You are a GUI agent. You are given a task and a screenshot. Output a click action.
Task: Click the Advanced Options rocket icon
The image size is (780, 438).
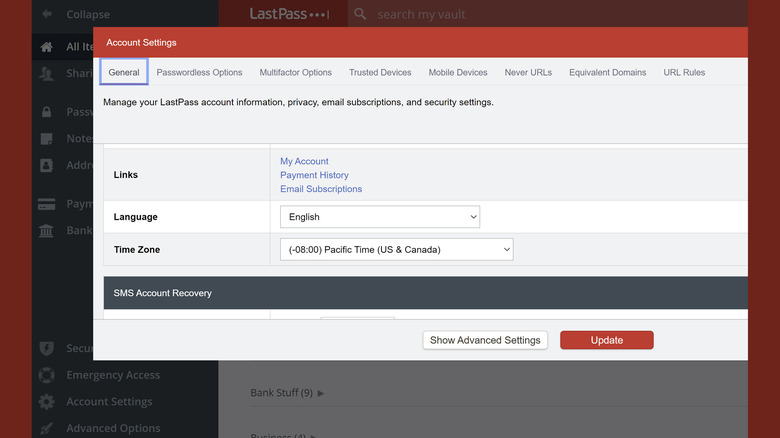tap(46, 428)
